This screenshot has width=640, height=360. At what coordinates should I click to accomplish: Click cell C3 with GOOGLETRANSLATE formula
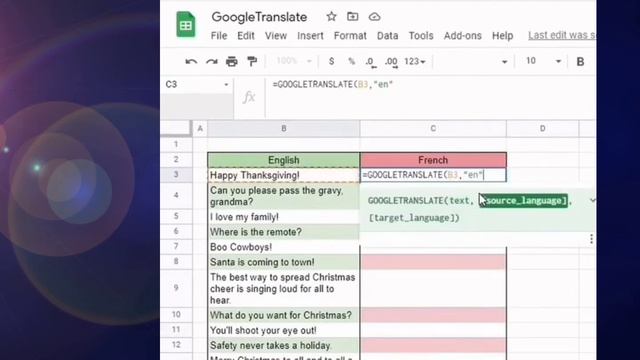(x=433, y=175)
